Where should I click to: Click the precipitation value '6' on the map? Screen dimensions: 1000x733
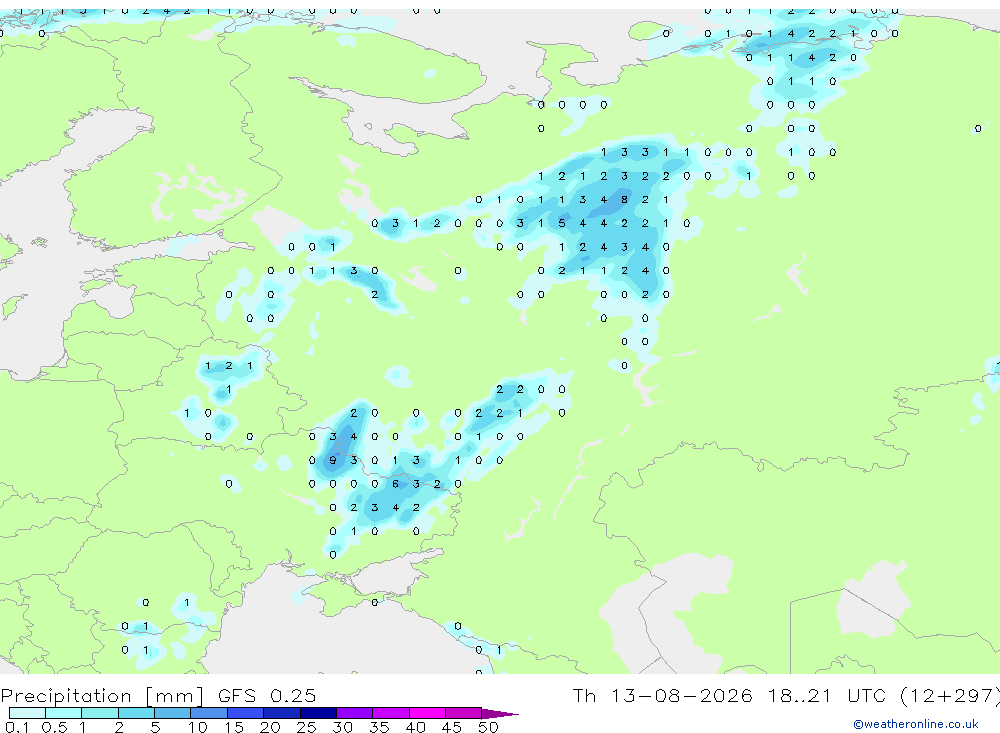coord(395,484)
